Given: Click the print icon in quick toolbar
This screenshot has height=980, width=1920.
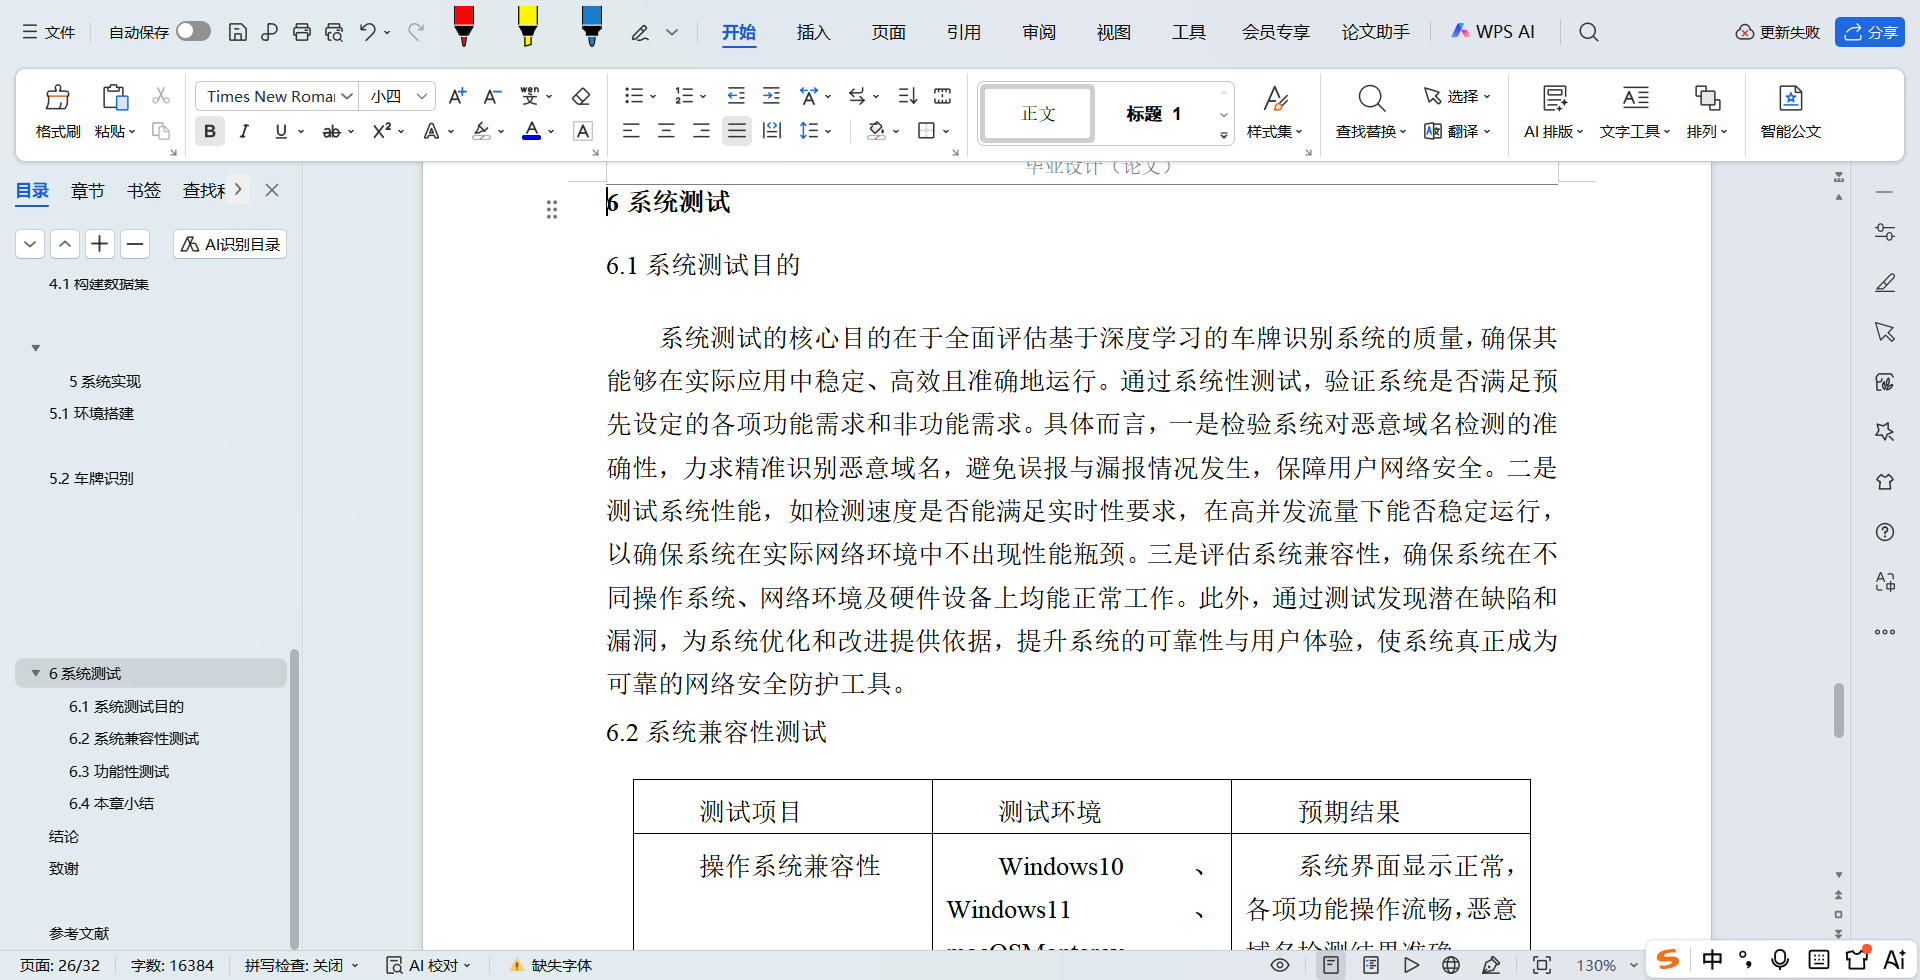Looking at the screenshot, I should pyautogui.click(x=301, y=32).
